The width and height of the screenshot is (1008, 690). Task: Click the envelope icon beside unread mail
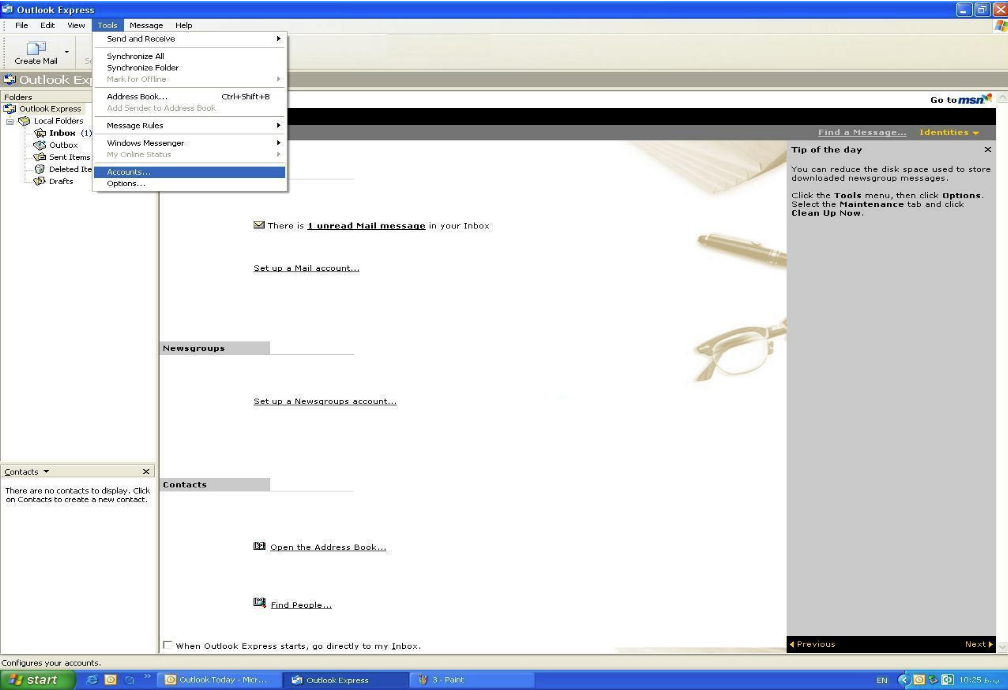pyautogui.click(x=259, y=225)
